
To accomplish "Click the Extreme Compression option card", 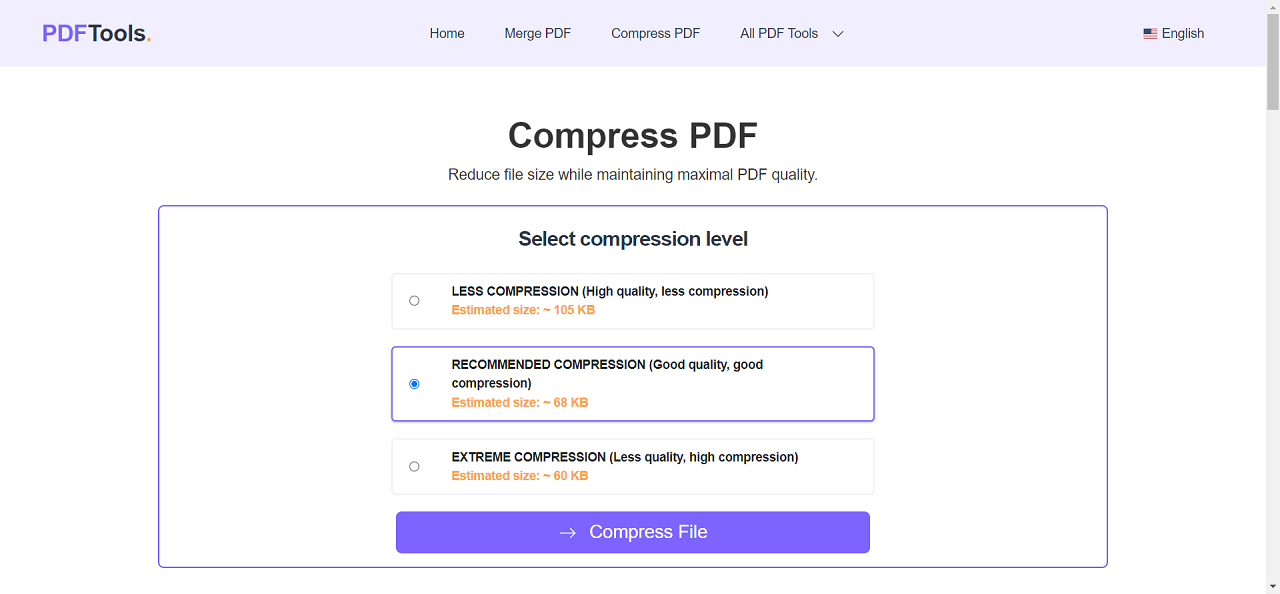I will (x=632, y=466).
